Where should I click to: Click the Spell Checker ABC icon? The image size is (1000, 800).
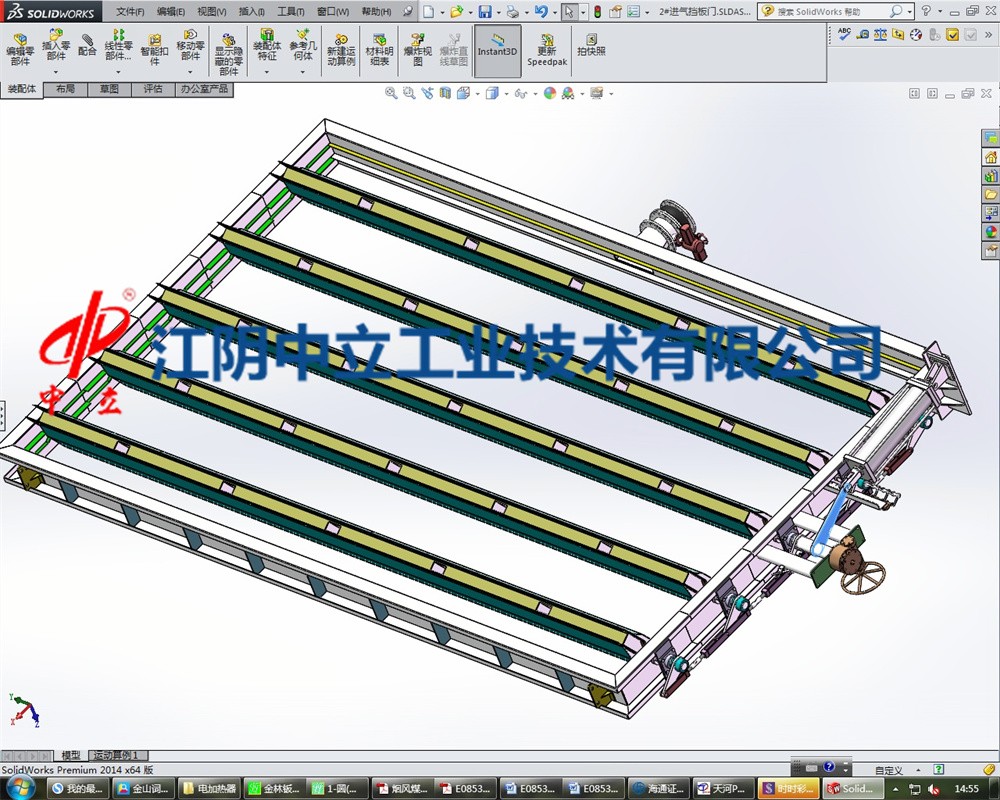pos(844,34)
